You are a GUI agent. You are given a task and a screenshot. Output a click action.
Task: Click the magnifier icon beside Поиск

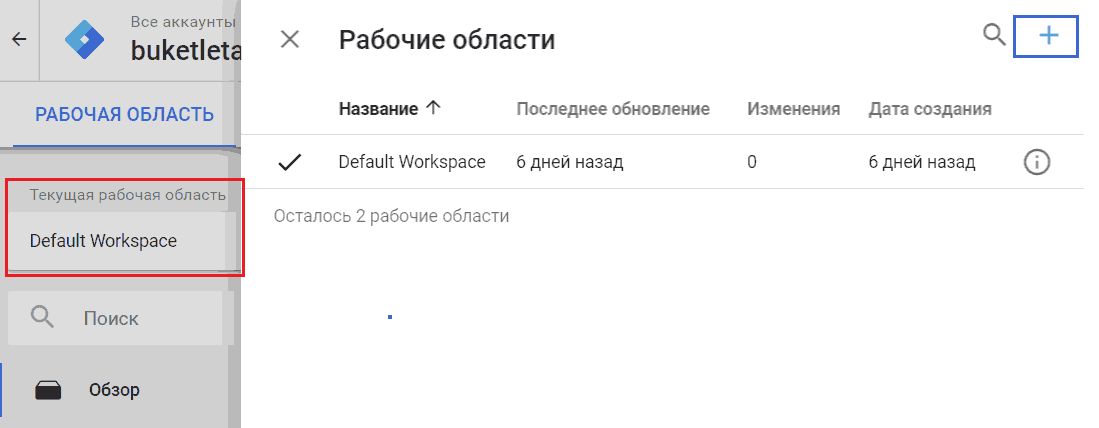pyautogui.click(x=43, y=317)
